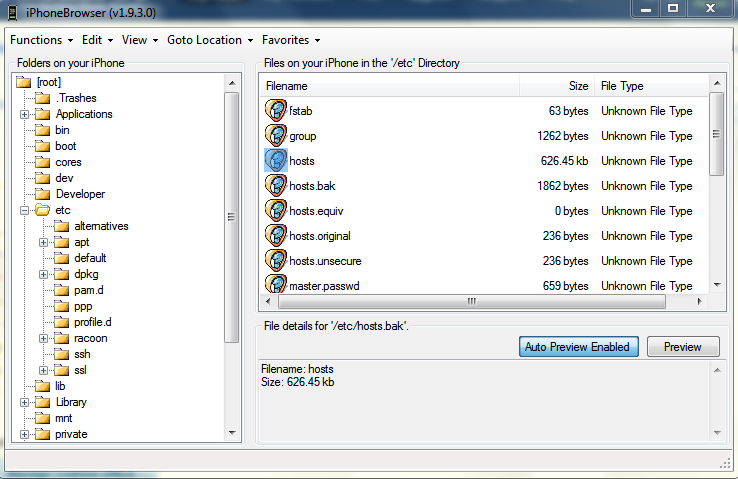Viewport: 738px width, 479px height.
Task: Click the open etc folder icon
Action: pyautogui.click(x=43, y=210)
